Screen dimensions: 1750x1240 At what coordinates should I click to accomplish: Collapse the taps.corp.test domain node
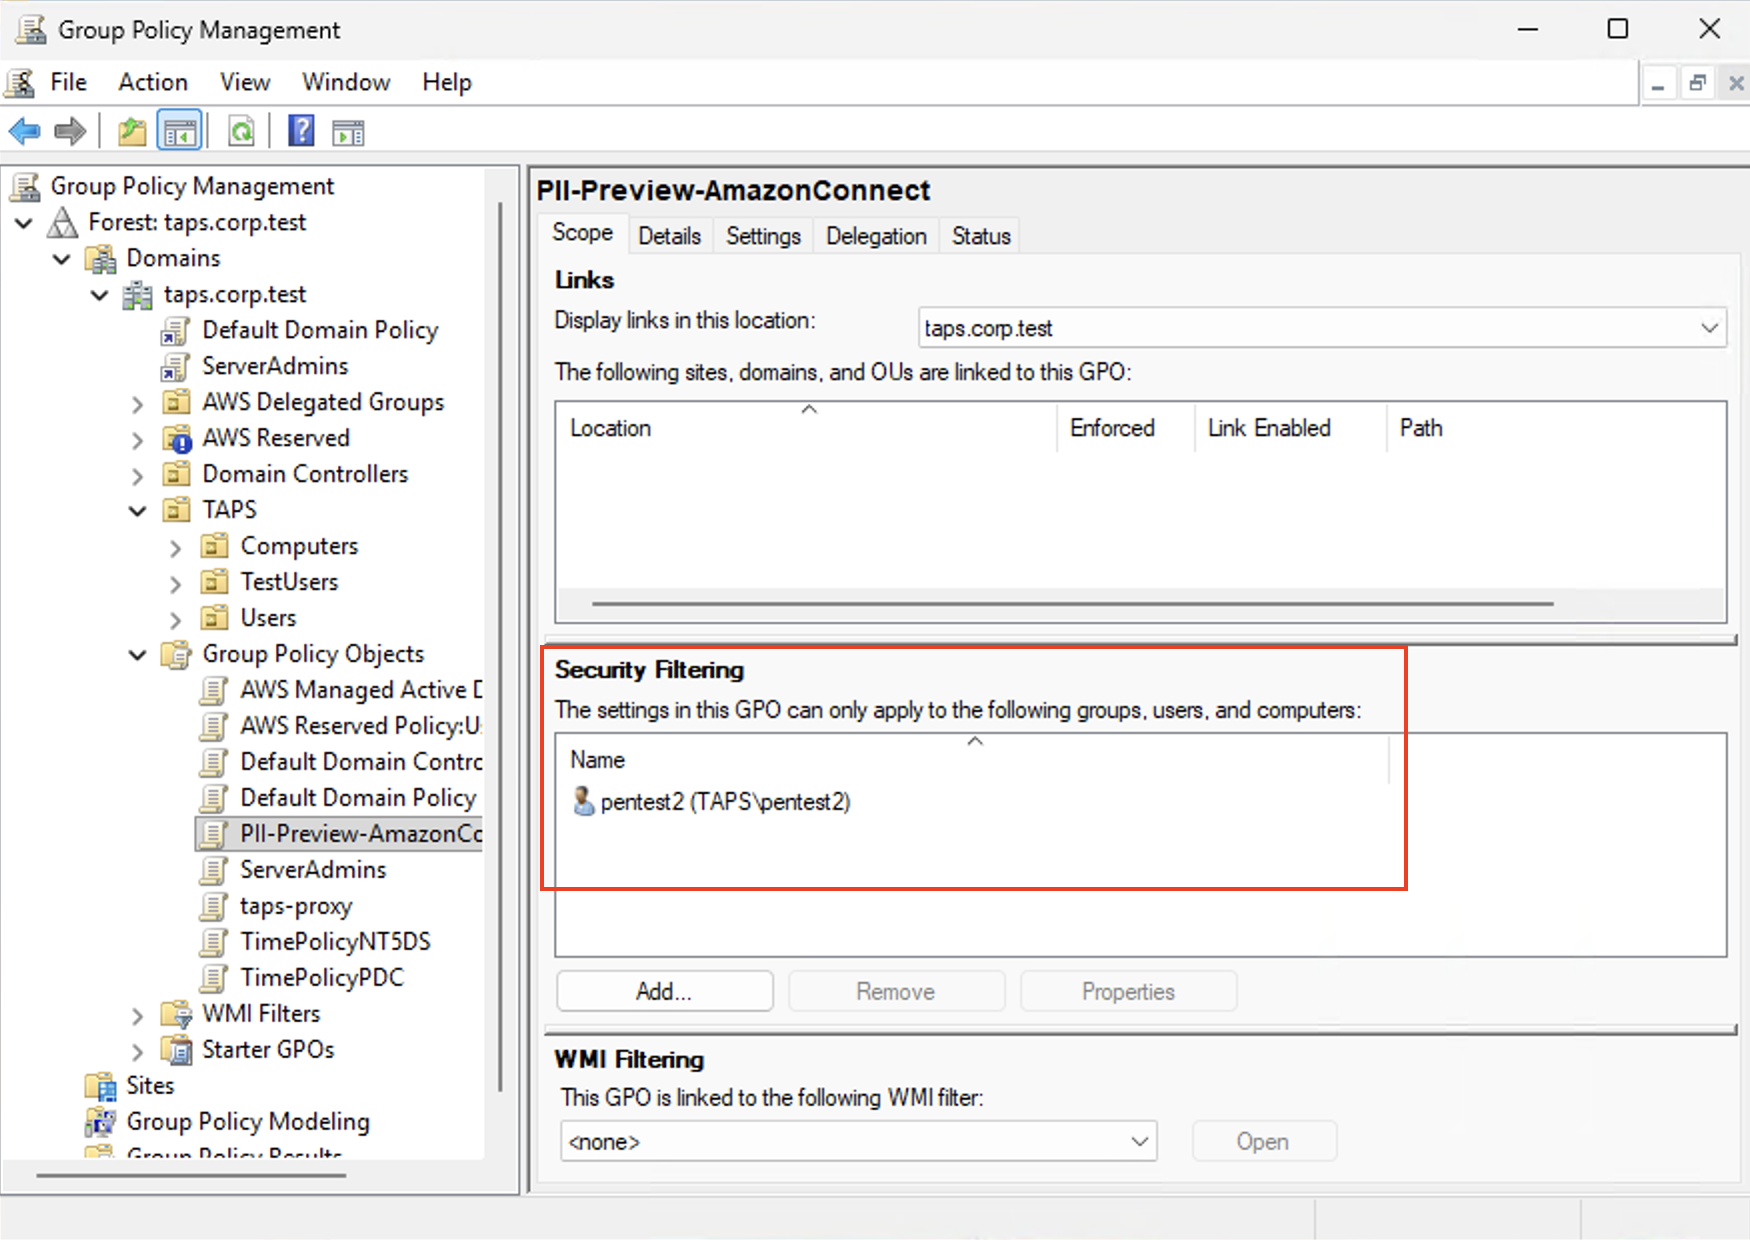click(100, 294)
